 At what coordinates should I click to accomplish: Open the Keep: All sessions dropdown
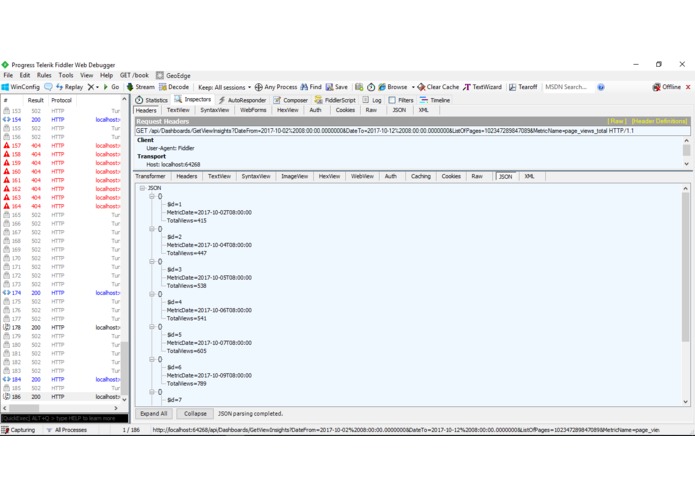point(224,87)
